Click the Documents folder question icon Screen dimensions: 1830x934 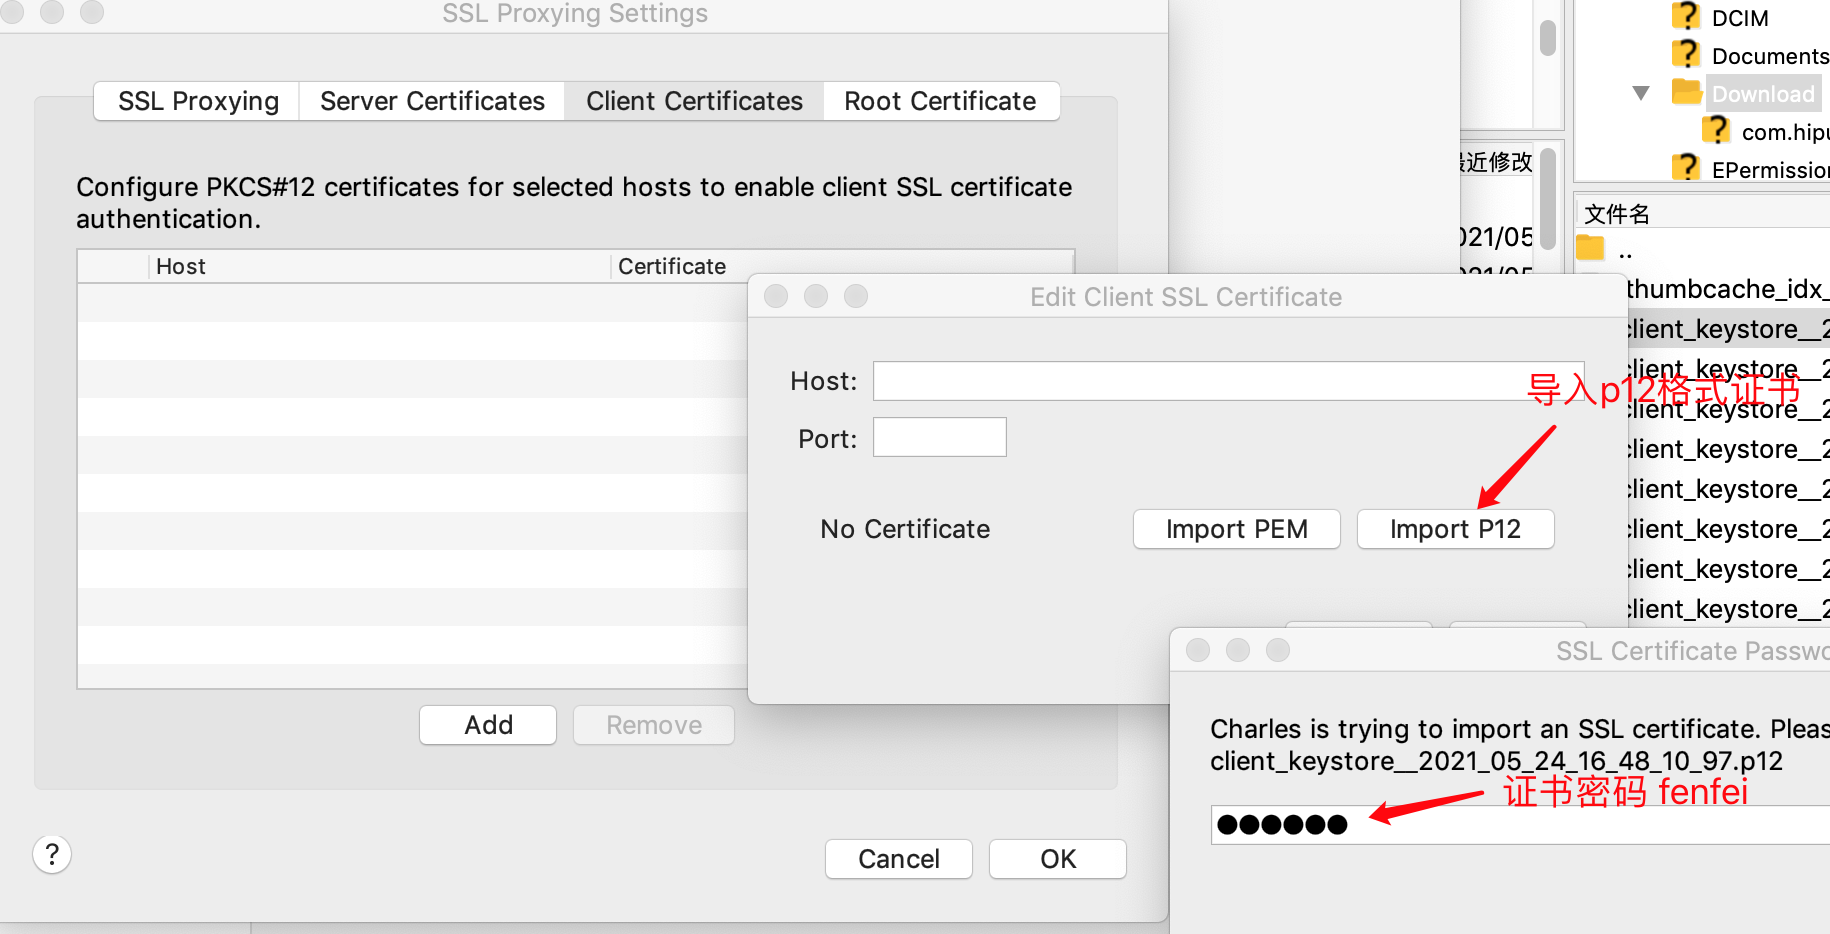(1686, 55)
